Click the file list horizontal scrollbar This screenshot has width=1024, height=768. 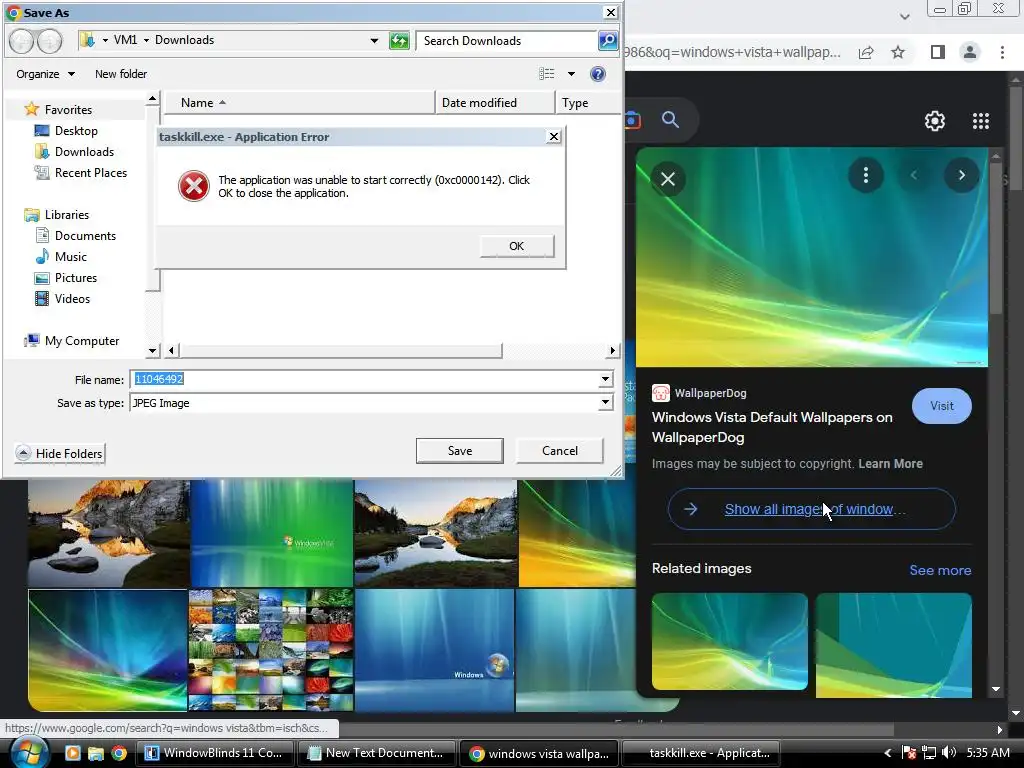(x=340, y=351)
